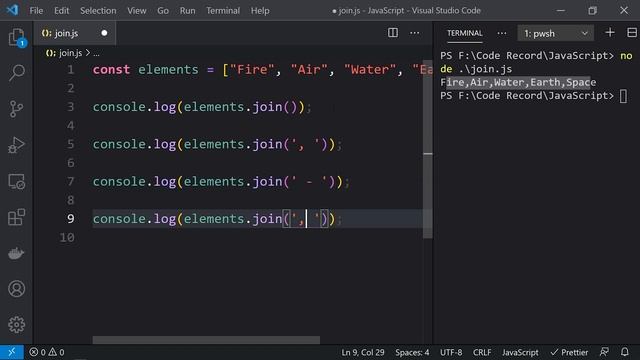Open the Go menu
Viewport: 640px width, 360px height.
[163, 11]
